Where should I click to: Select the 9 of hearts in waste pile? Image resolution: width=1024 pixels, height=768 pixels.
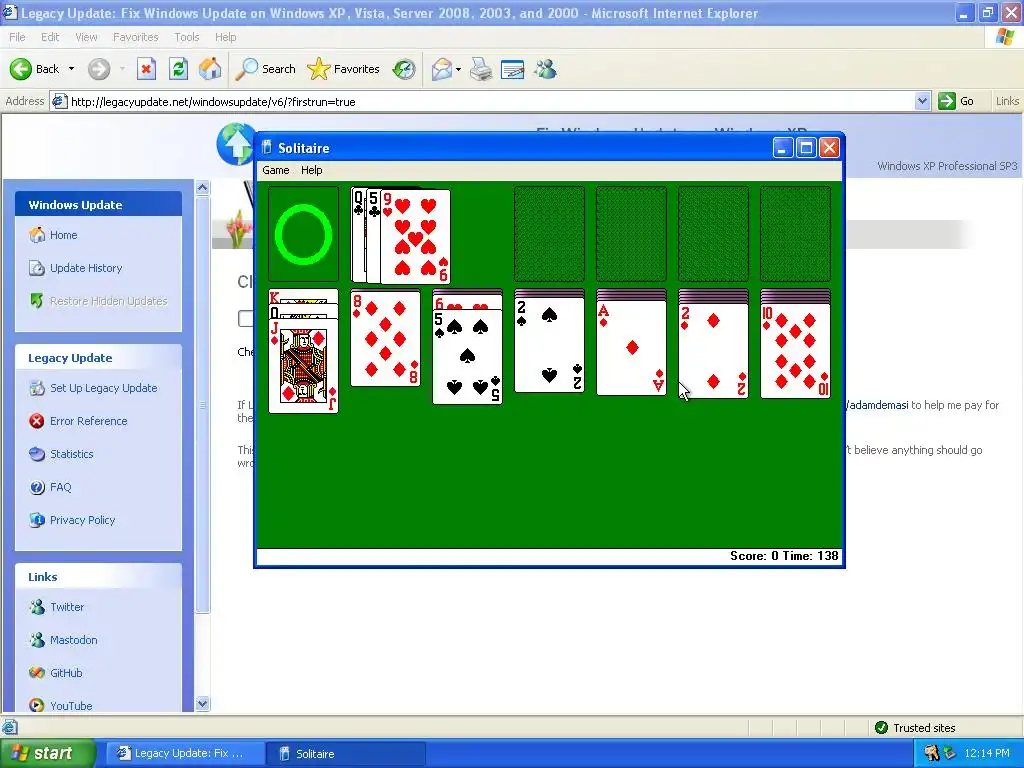(415, 237)
